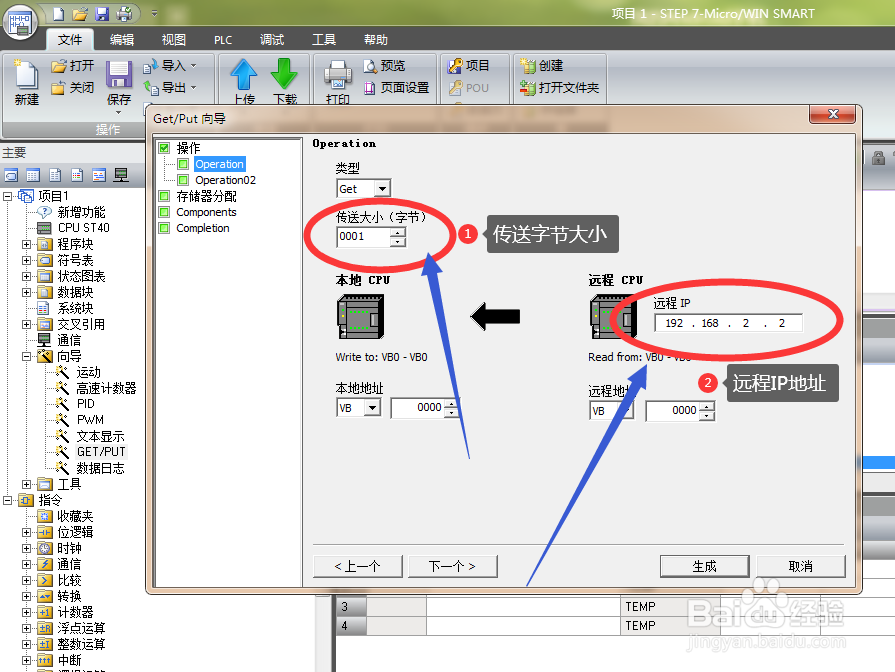The height and width of the screenshot is (672, 895).
Task: Click the local address 0000 offset field
Action: [x=418, y=408]
